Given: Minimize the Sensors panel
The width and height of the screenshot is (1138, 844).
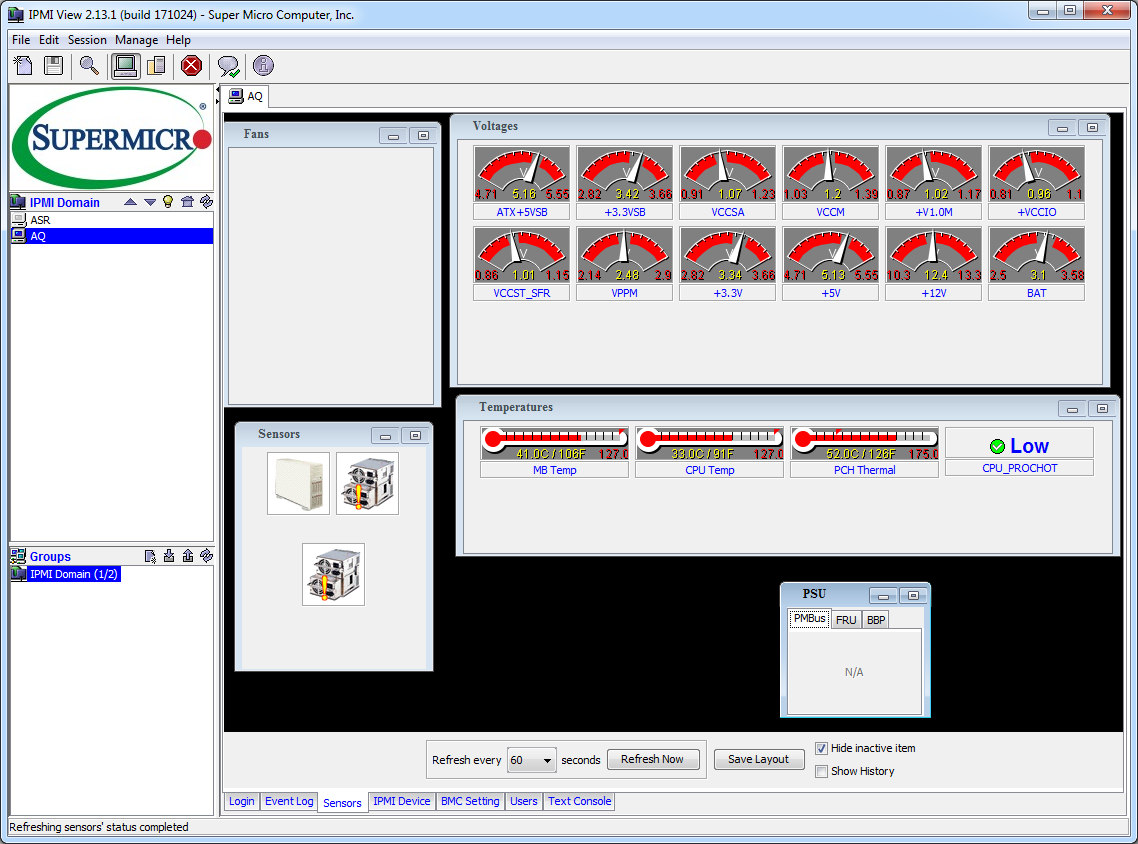Looking at the screenshot, I should pyautogui.click(x=385, y=436).
